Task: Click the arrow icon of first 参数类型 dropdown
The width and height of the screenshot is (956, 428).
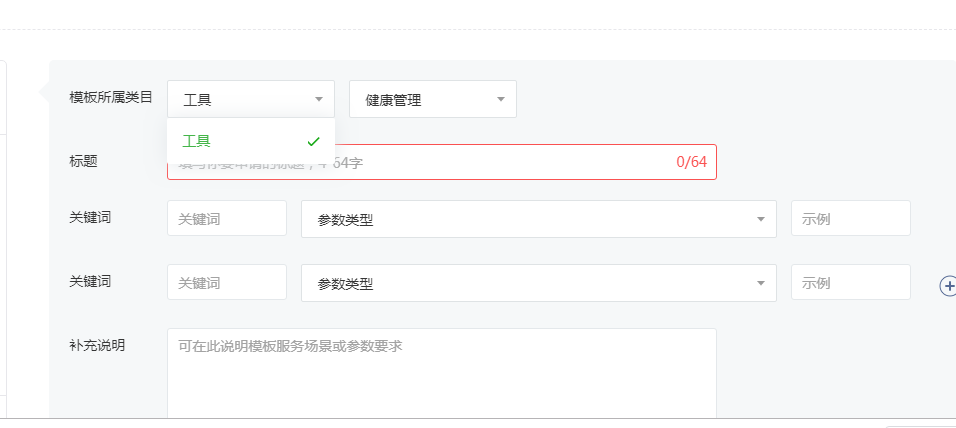Action: pos(761,219)
